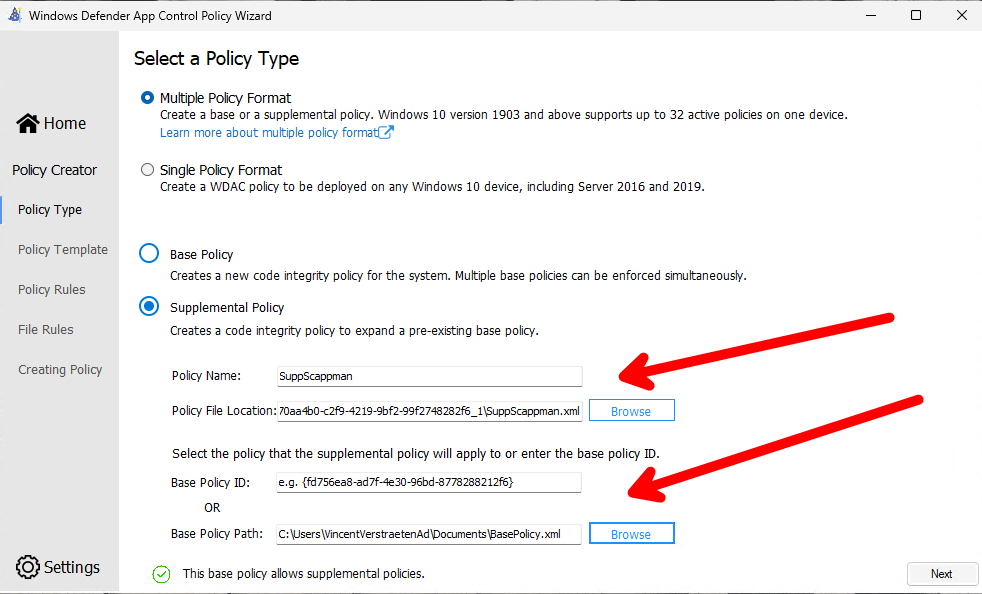Viewport: 982px width, 594px height.
Task: Click the 'Base Policy Path:' label
Action: [x=217, y=534]
